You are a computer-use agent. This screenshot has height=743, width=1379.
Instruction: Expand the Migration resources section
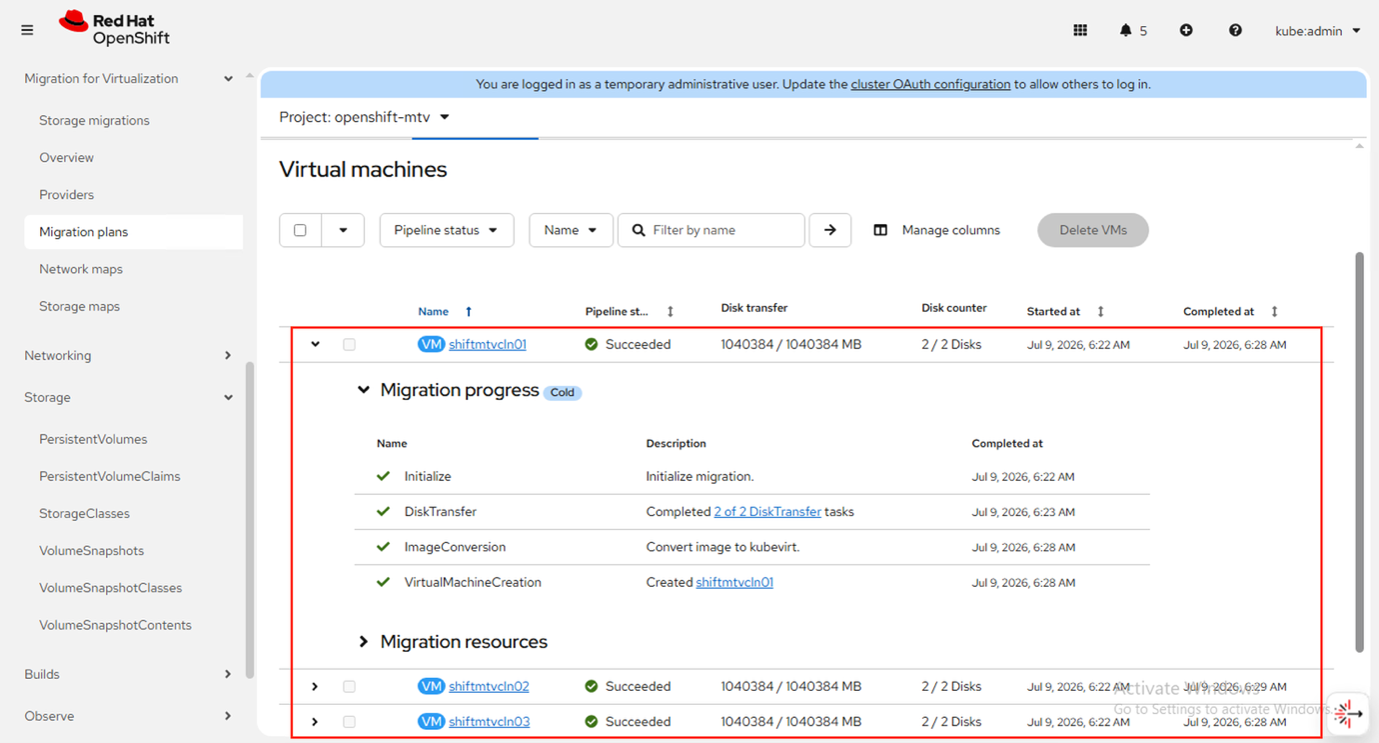click(x=363, y=641)
